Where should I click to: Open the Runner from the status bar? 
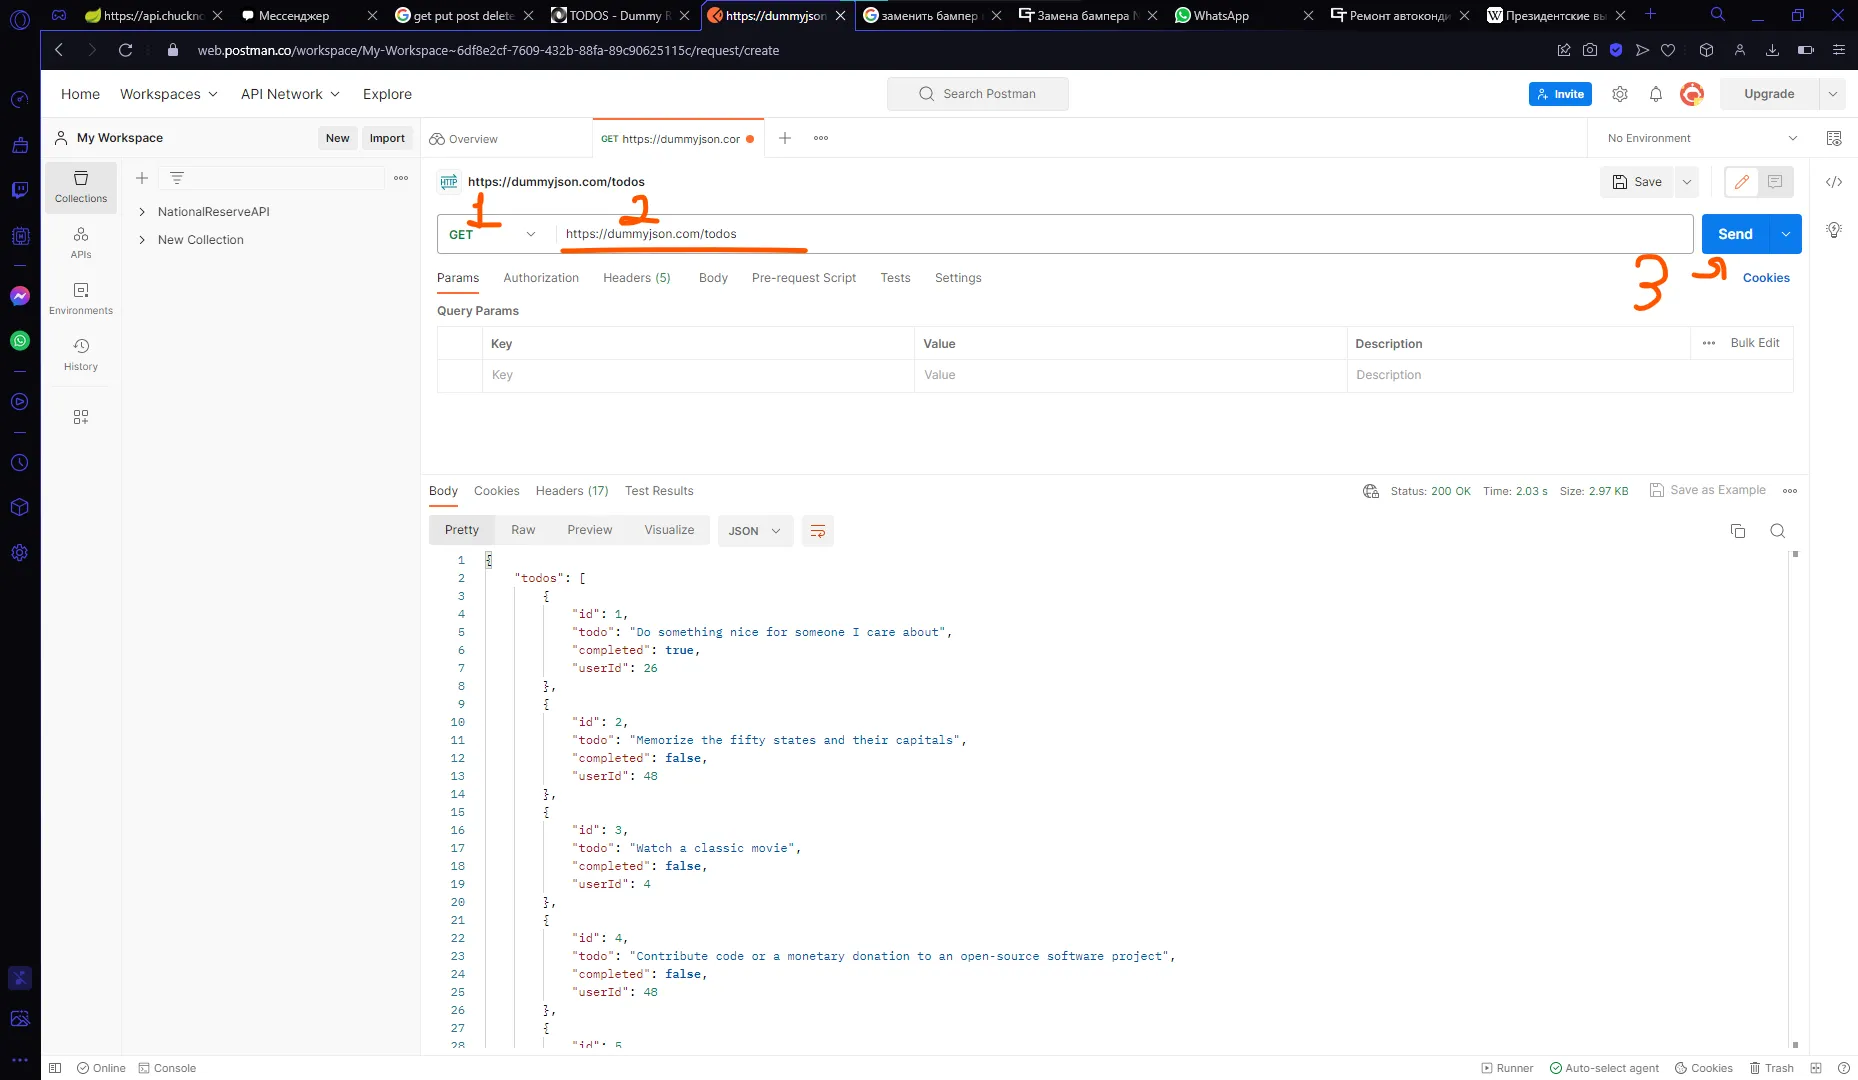[1507, 1068]
